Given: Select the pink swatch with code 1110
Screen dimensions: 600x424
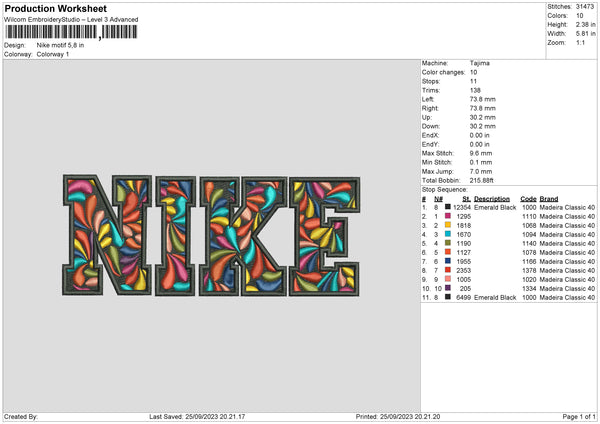Looking at the screenshot, I should [x=447, y=216].
